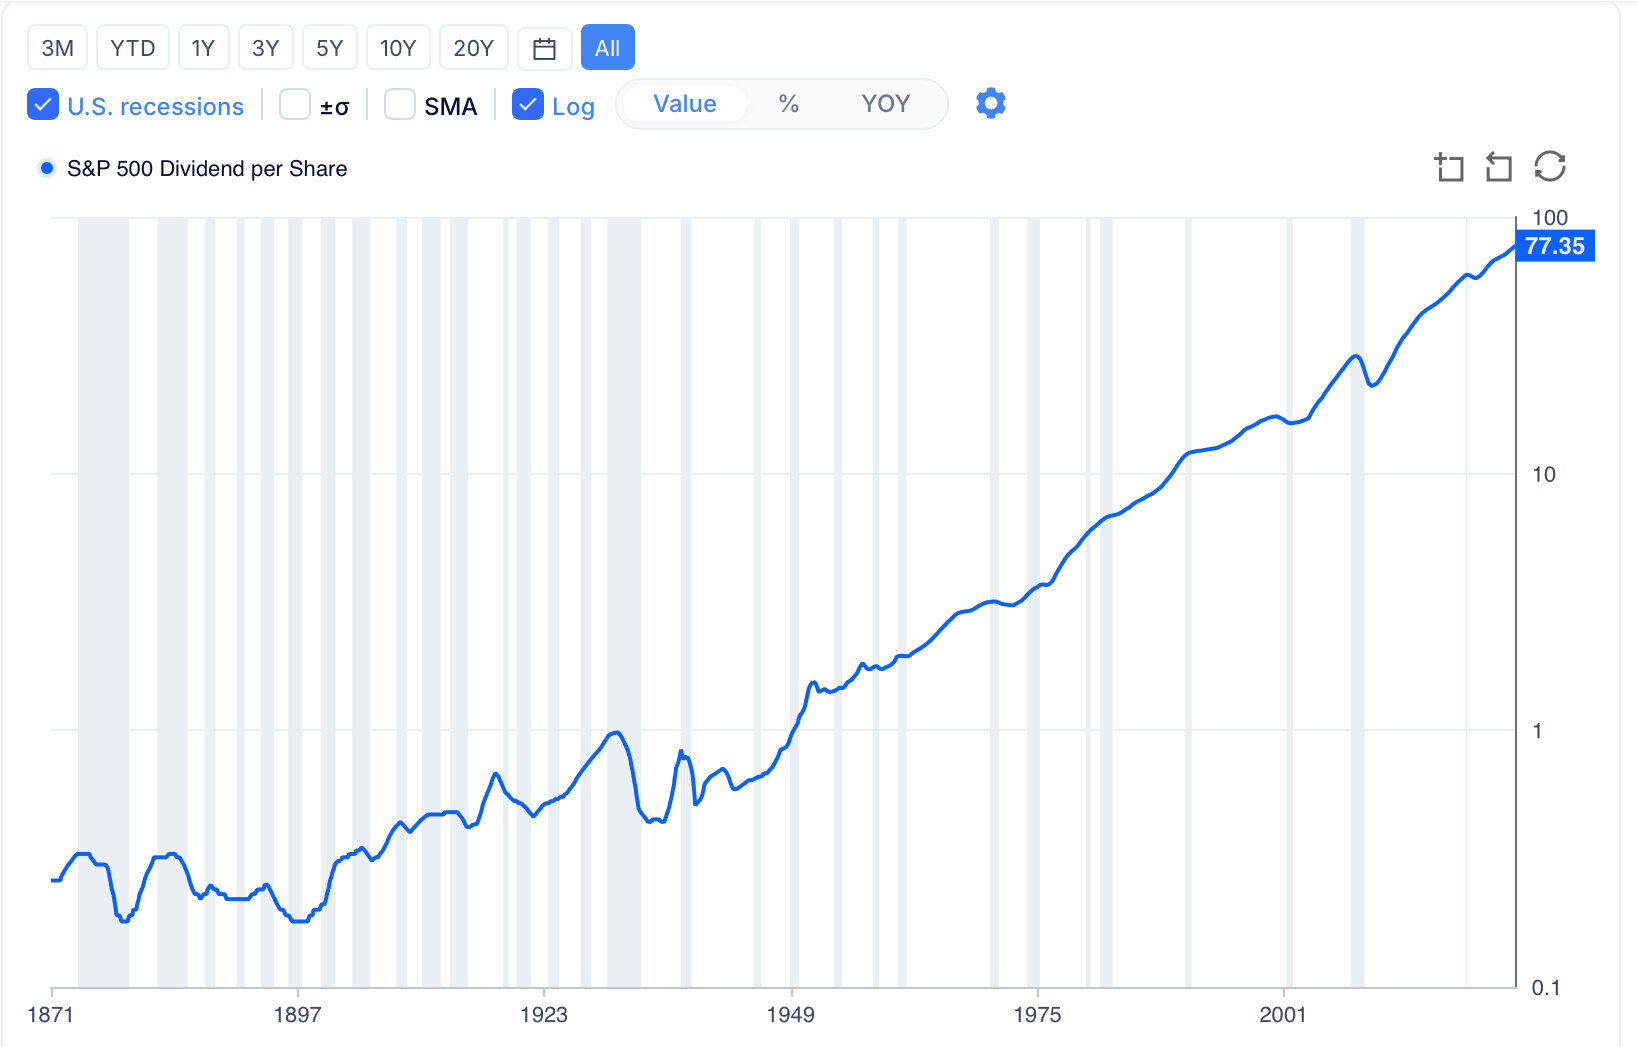Choose the 5Y time range
The image size is (1637, 1047).
pyautogui.click(x=329, y=48)
